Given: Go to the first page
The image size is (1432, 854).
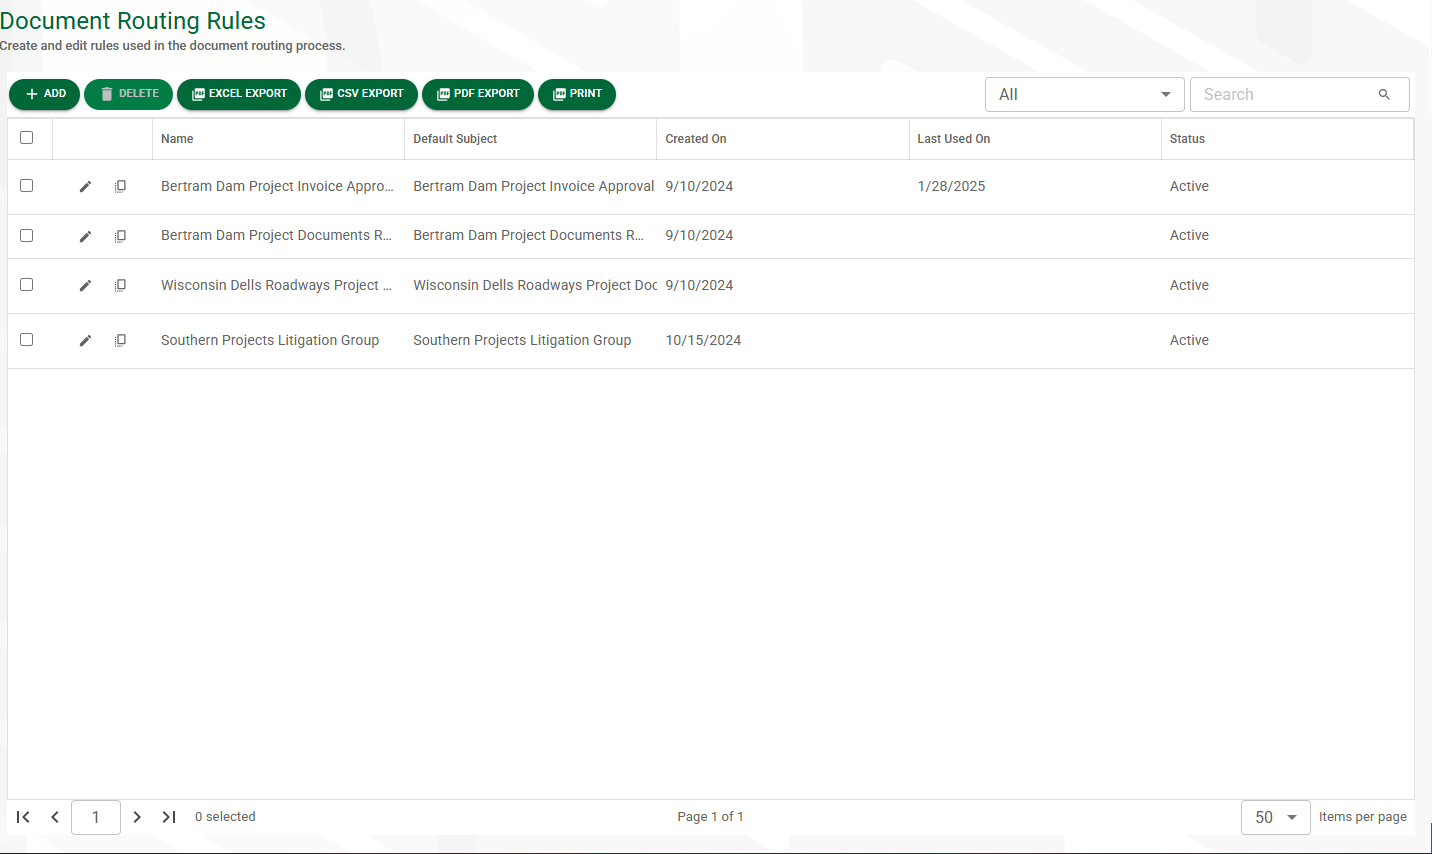Looking at the screenshot, I should 23,817.
